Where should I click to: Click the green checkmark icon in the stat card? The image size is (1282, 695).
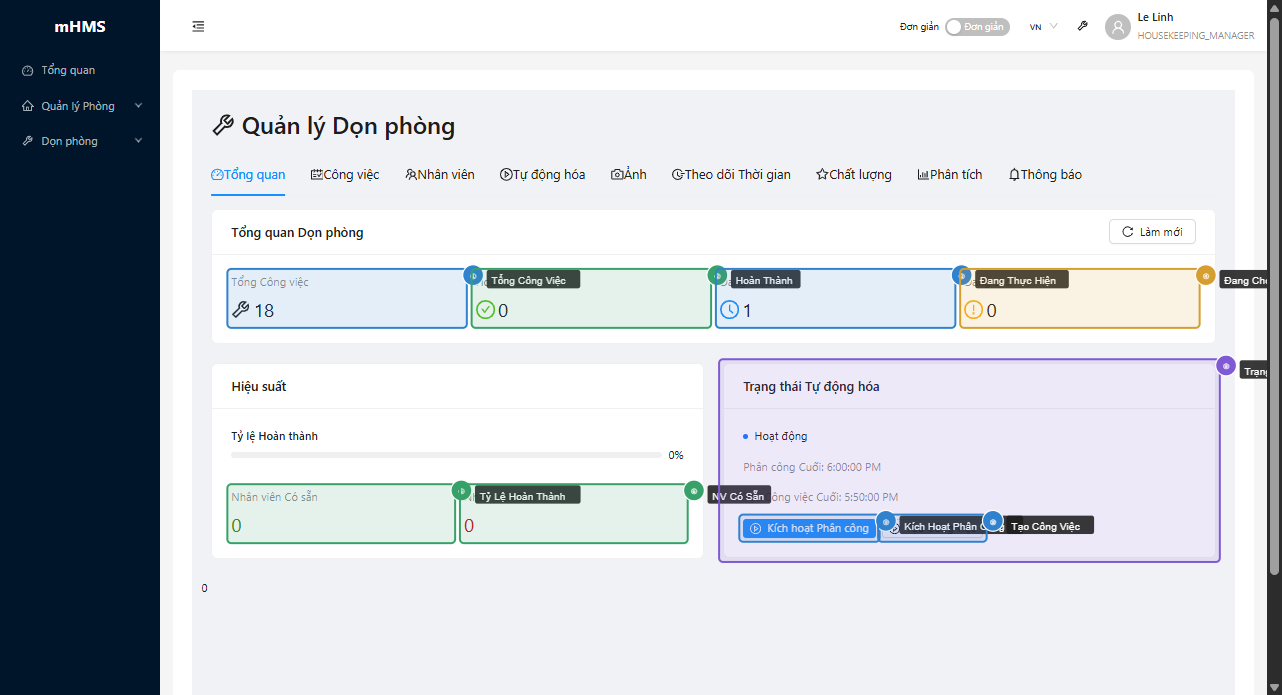point(485,310)
